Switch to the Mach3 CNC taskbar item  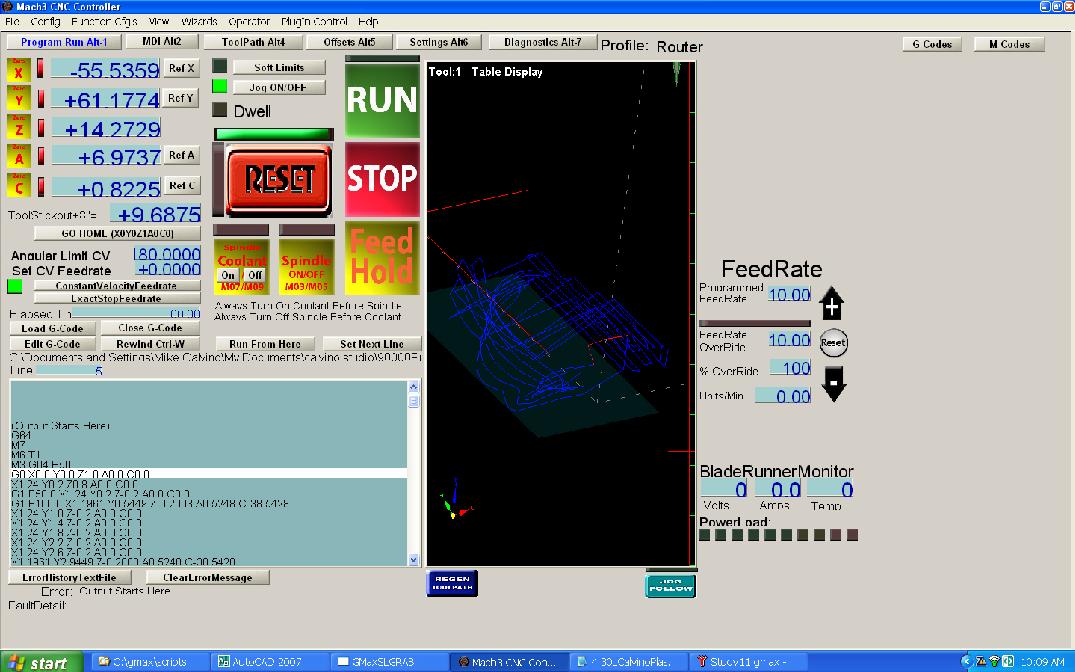[509, 662]
